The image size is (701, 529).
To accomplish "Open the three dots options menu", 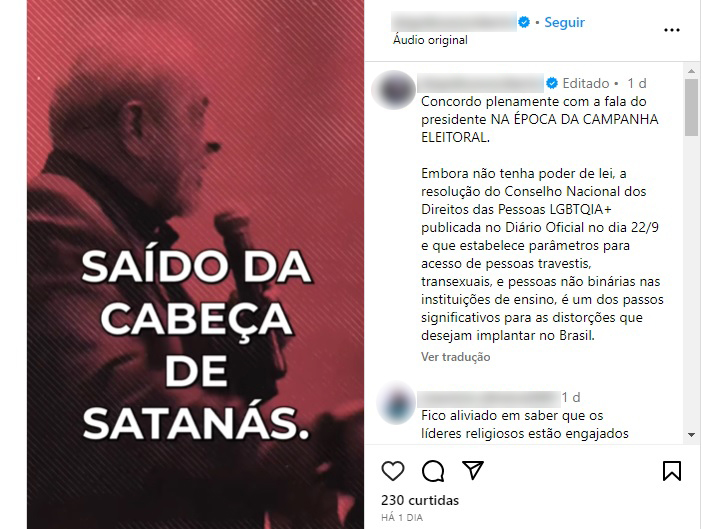I will 671,30.
